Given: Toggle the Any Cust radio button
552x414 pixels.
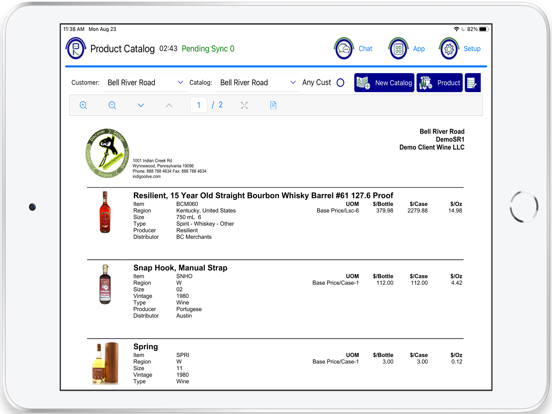Looking at the screenshot, I should click(340, 83).
